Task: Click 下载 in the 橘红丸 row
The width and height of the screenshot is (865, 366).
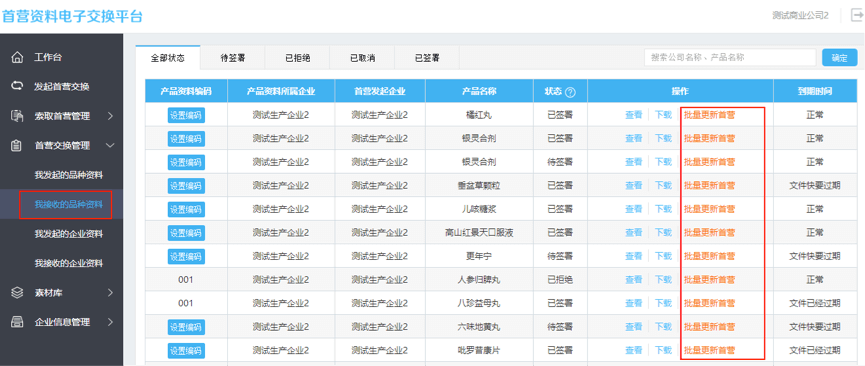Action: [x=663, y=115]
